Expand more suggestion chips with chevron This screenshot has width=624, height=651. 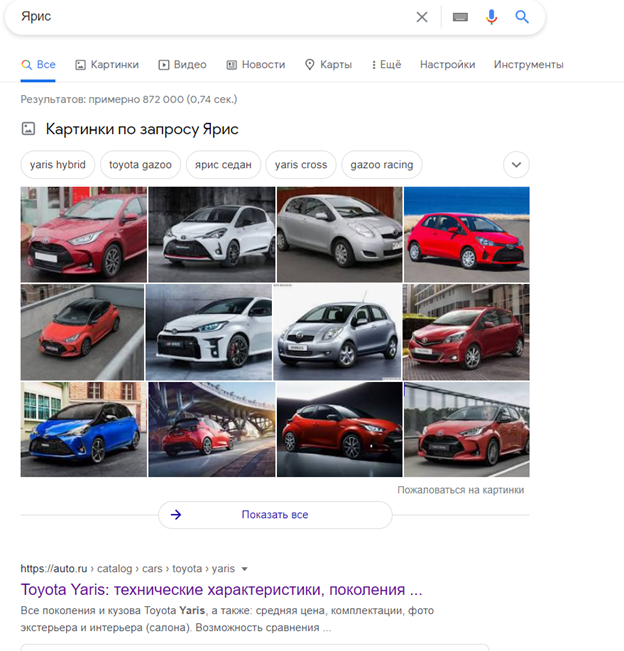[517, 165]
